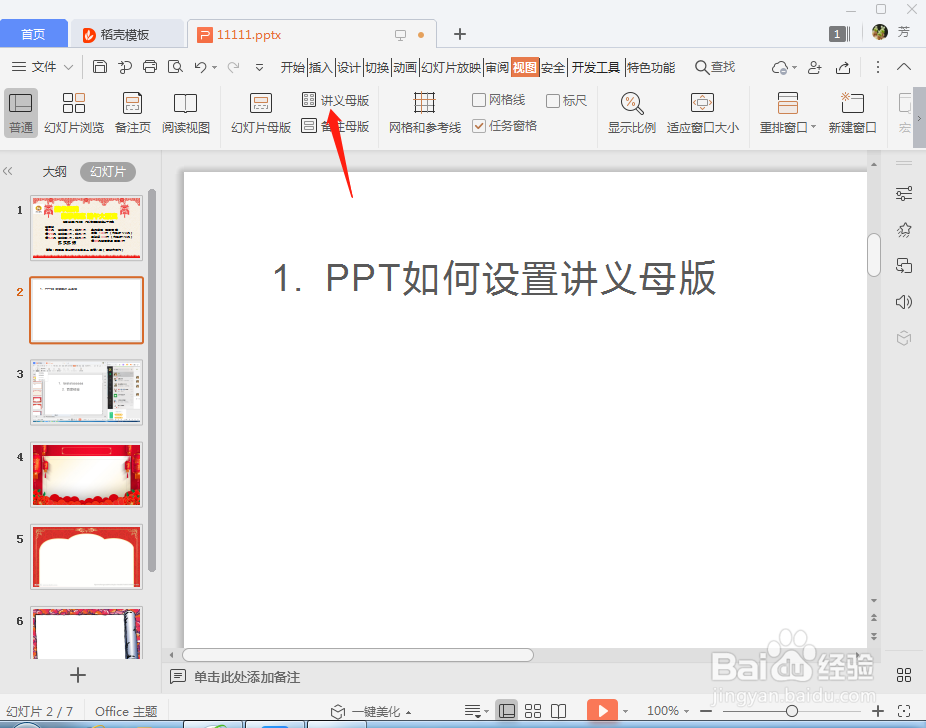Expand the customize quick access toolbar arrow
The width and height of the screenshot is (926, 728).
coord(259,67)
